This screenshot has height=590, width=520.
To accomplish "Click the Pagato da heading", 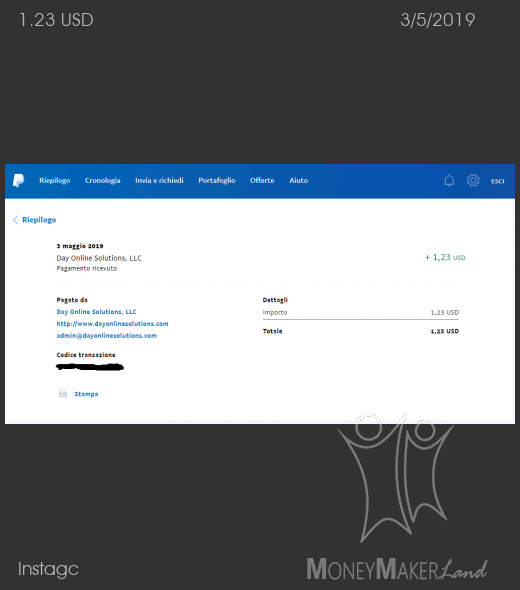I will [x=72, y=300].
